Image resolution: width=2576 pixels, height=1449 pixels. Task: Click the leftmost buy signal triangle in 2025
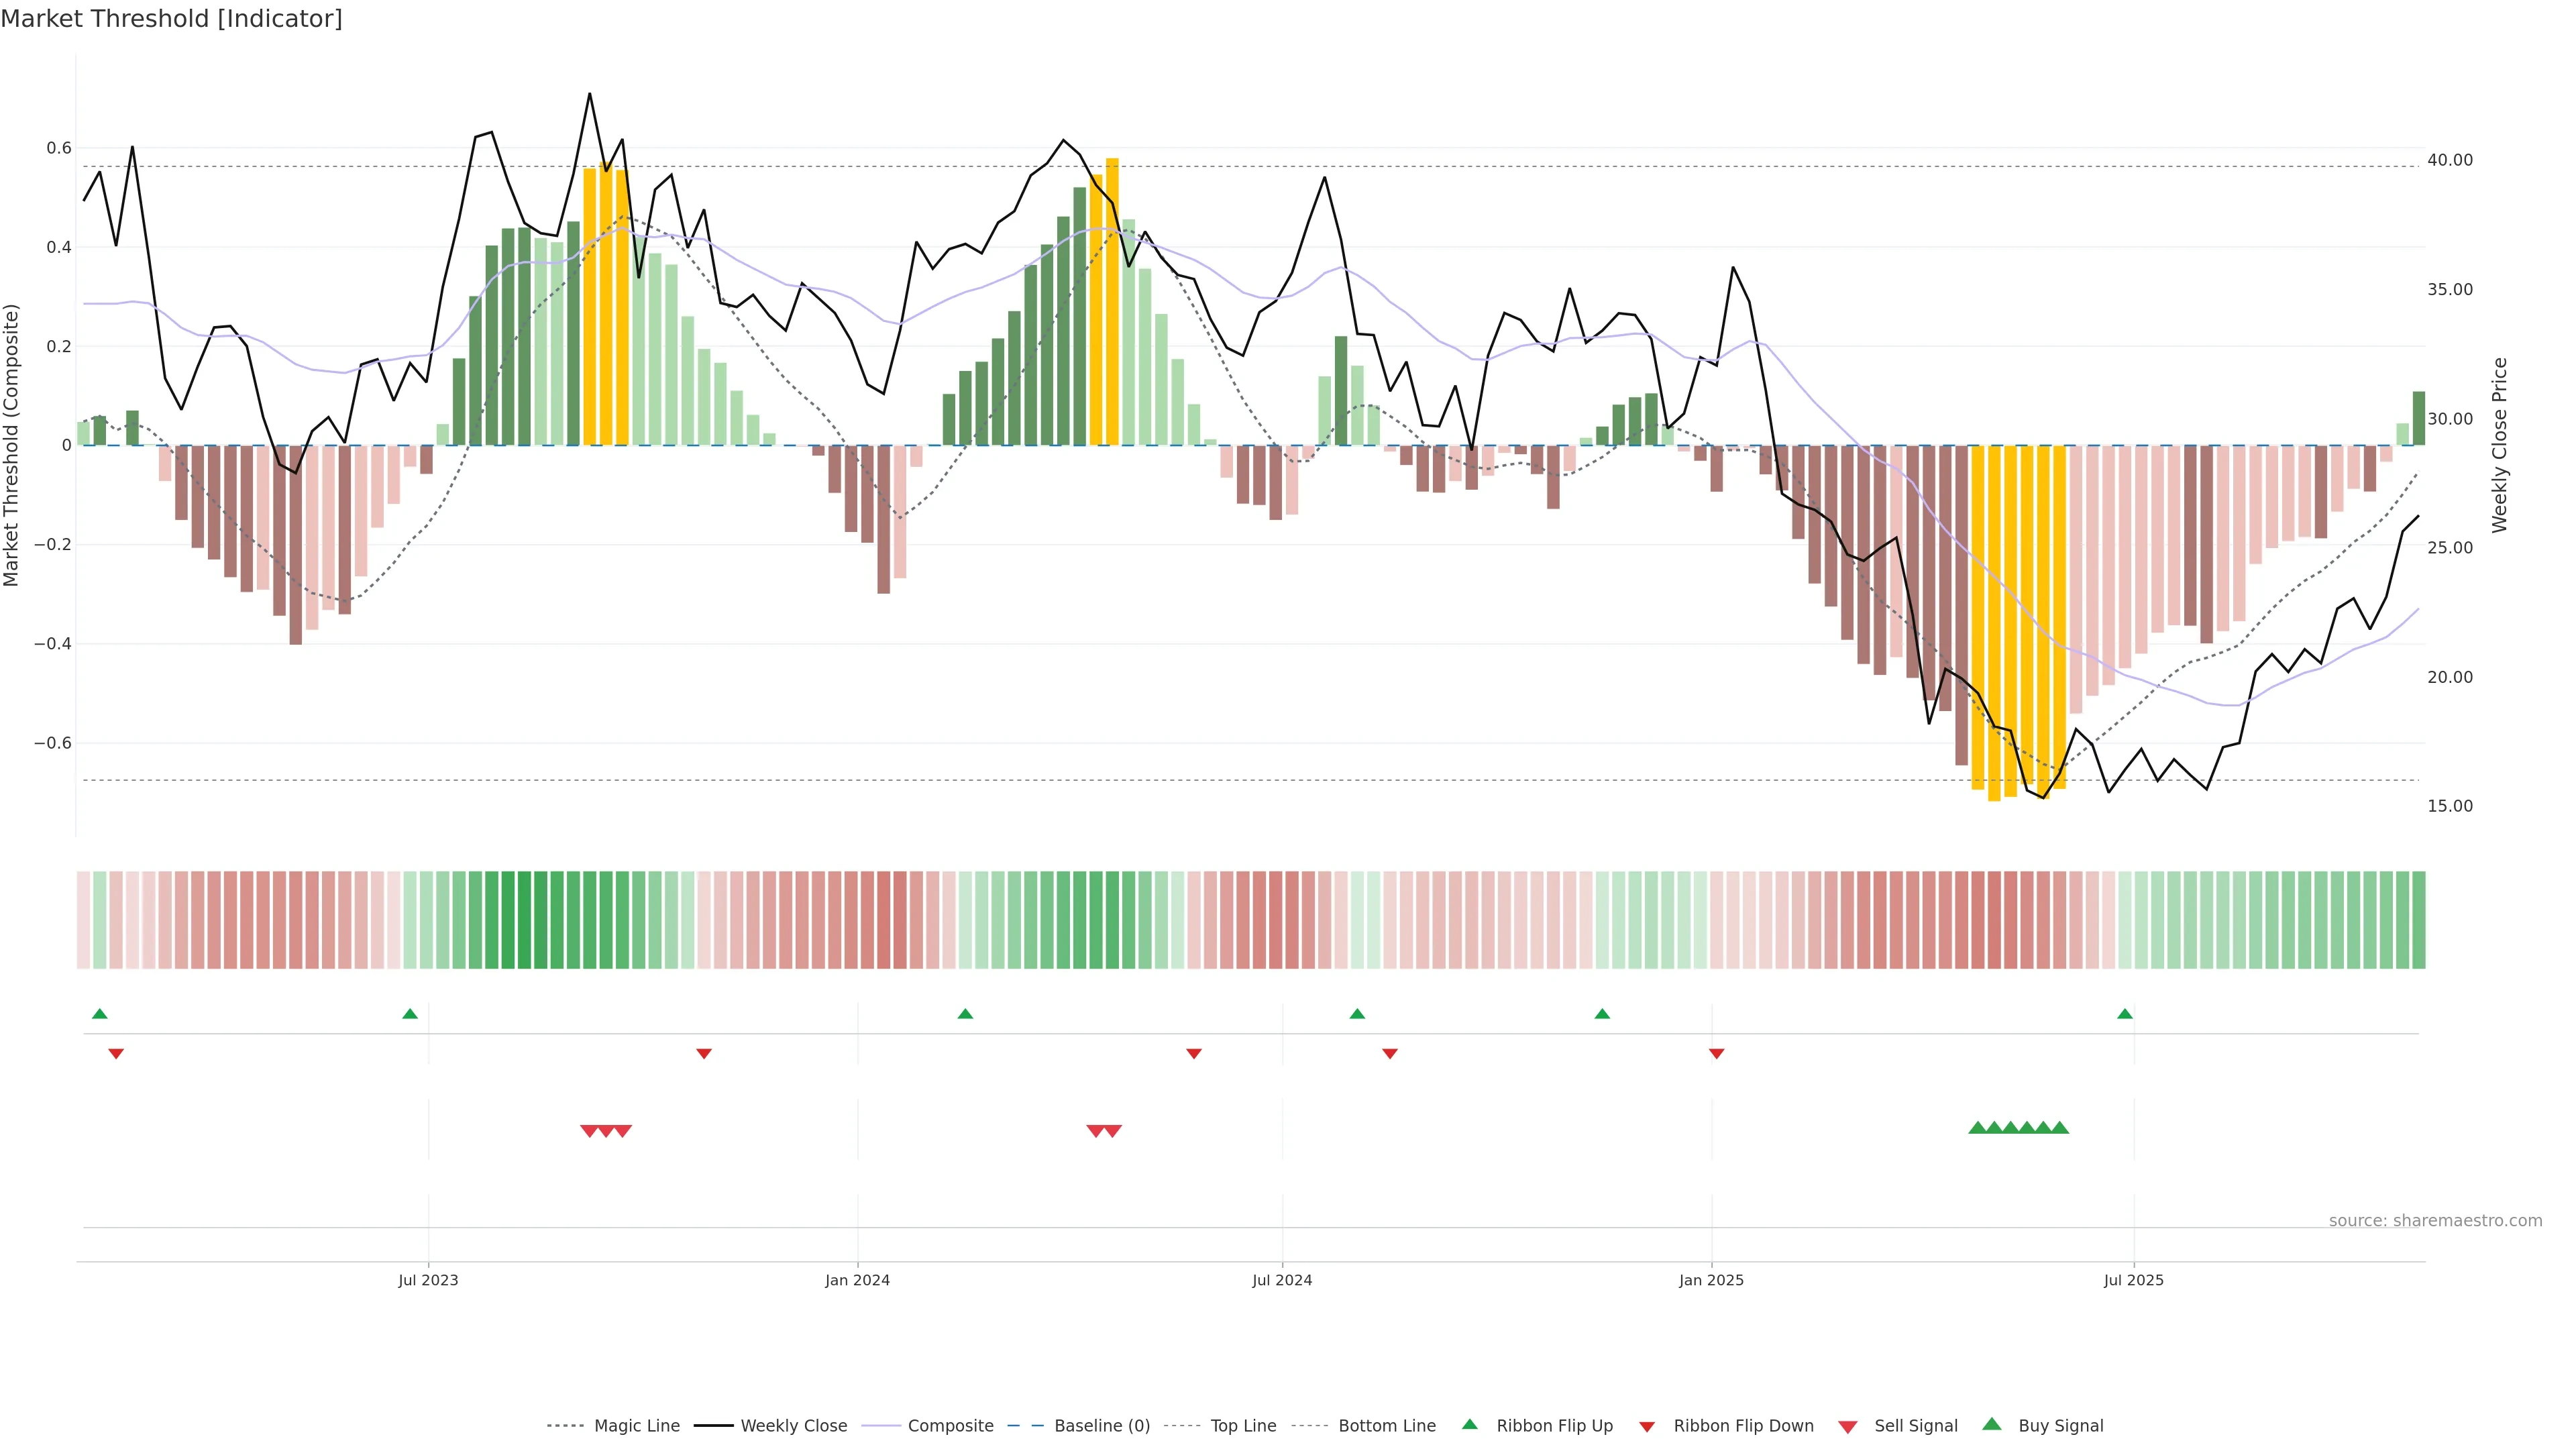coord(1977,1128)
